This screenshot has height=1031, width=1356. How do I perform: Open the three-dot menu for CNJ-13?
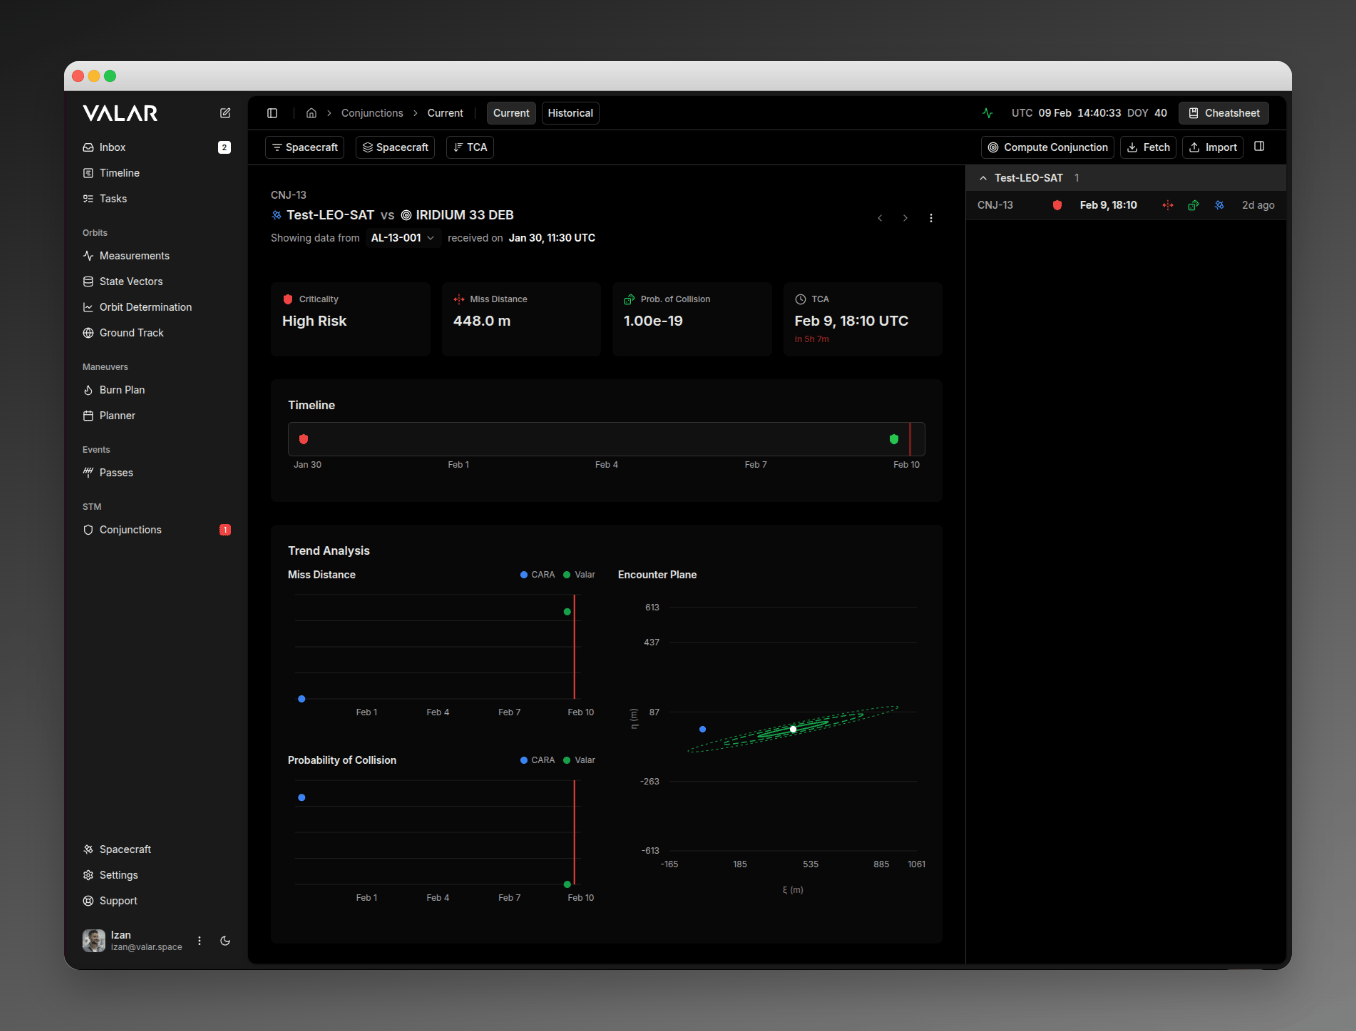(x=931, y=218)
